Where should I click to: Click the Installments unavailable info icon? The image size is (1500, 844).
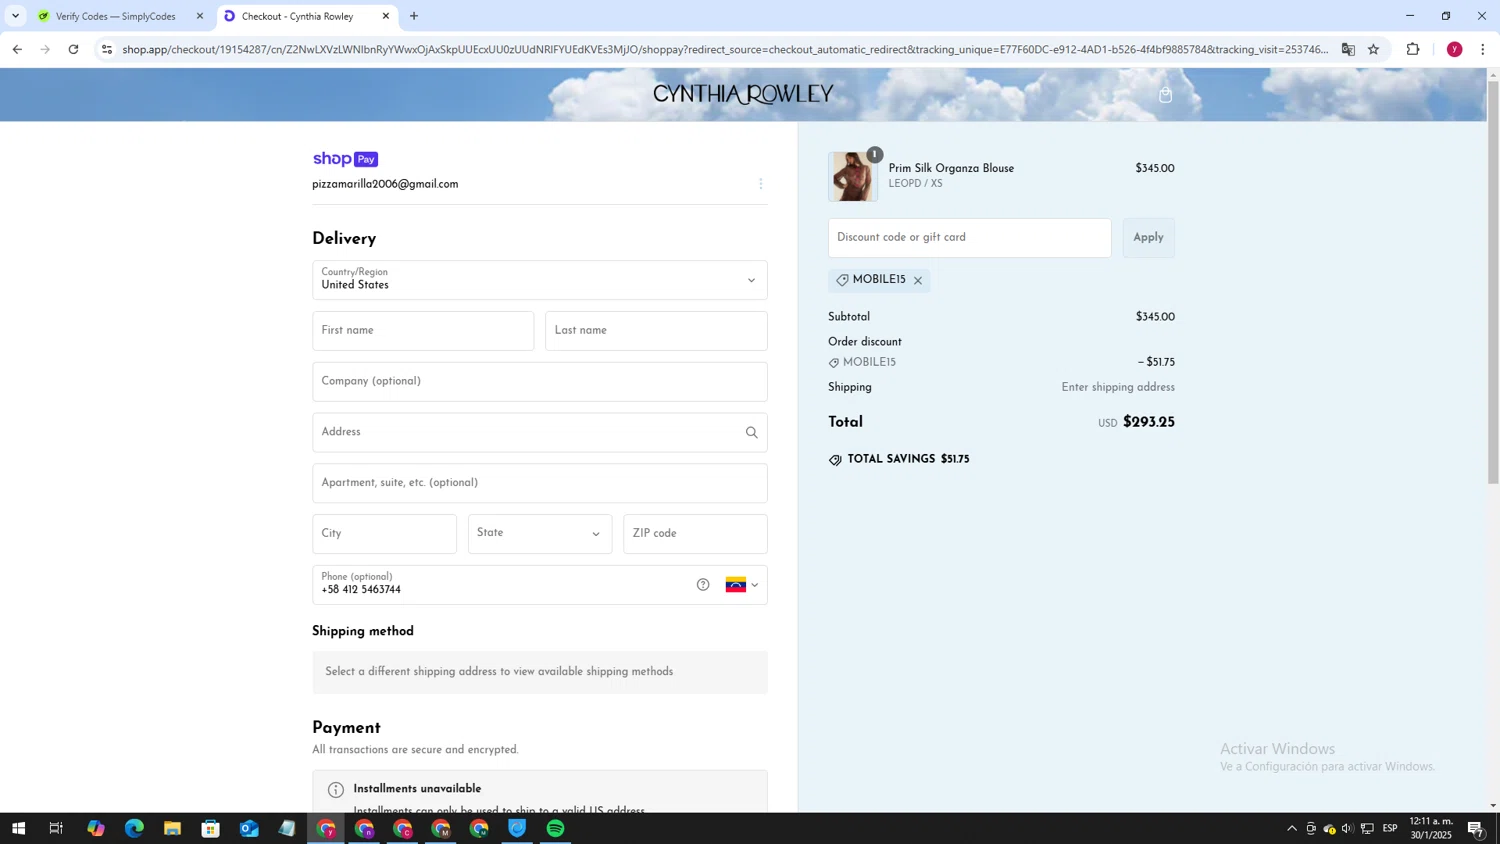click(336, 790)
